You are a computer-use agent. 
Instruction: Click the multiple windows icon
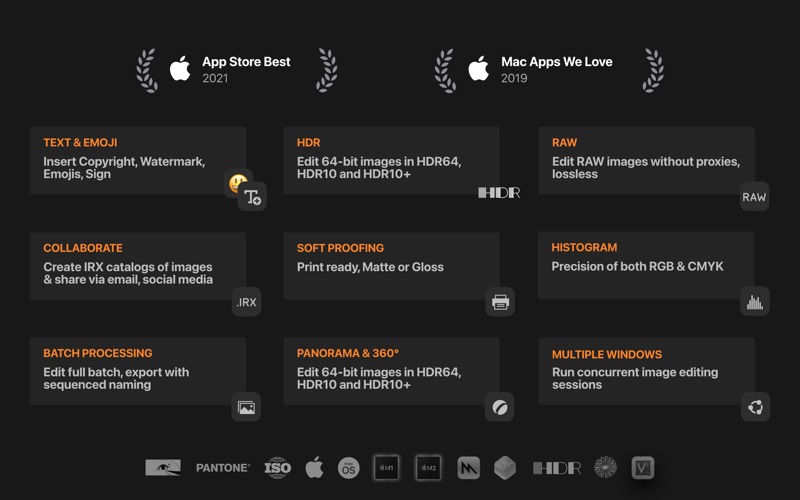(x=754, y=407)
